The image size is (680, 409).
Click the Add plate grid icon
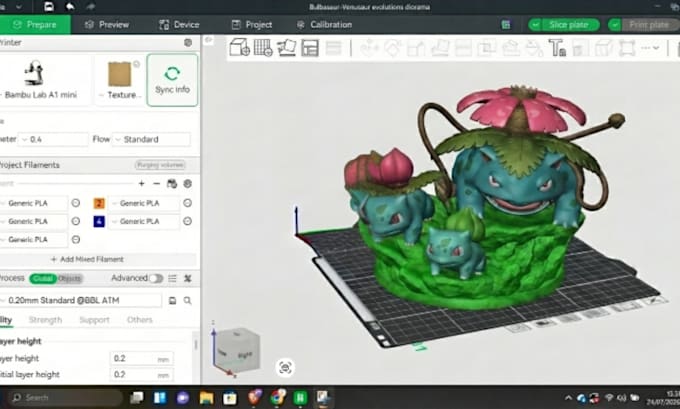click(x=263, y=47)
